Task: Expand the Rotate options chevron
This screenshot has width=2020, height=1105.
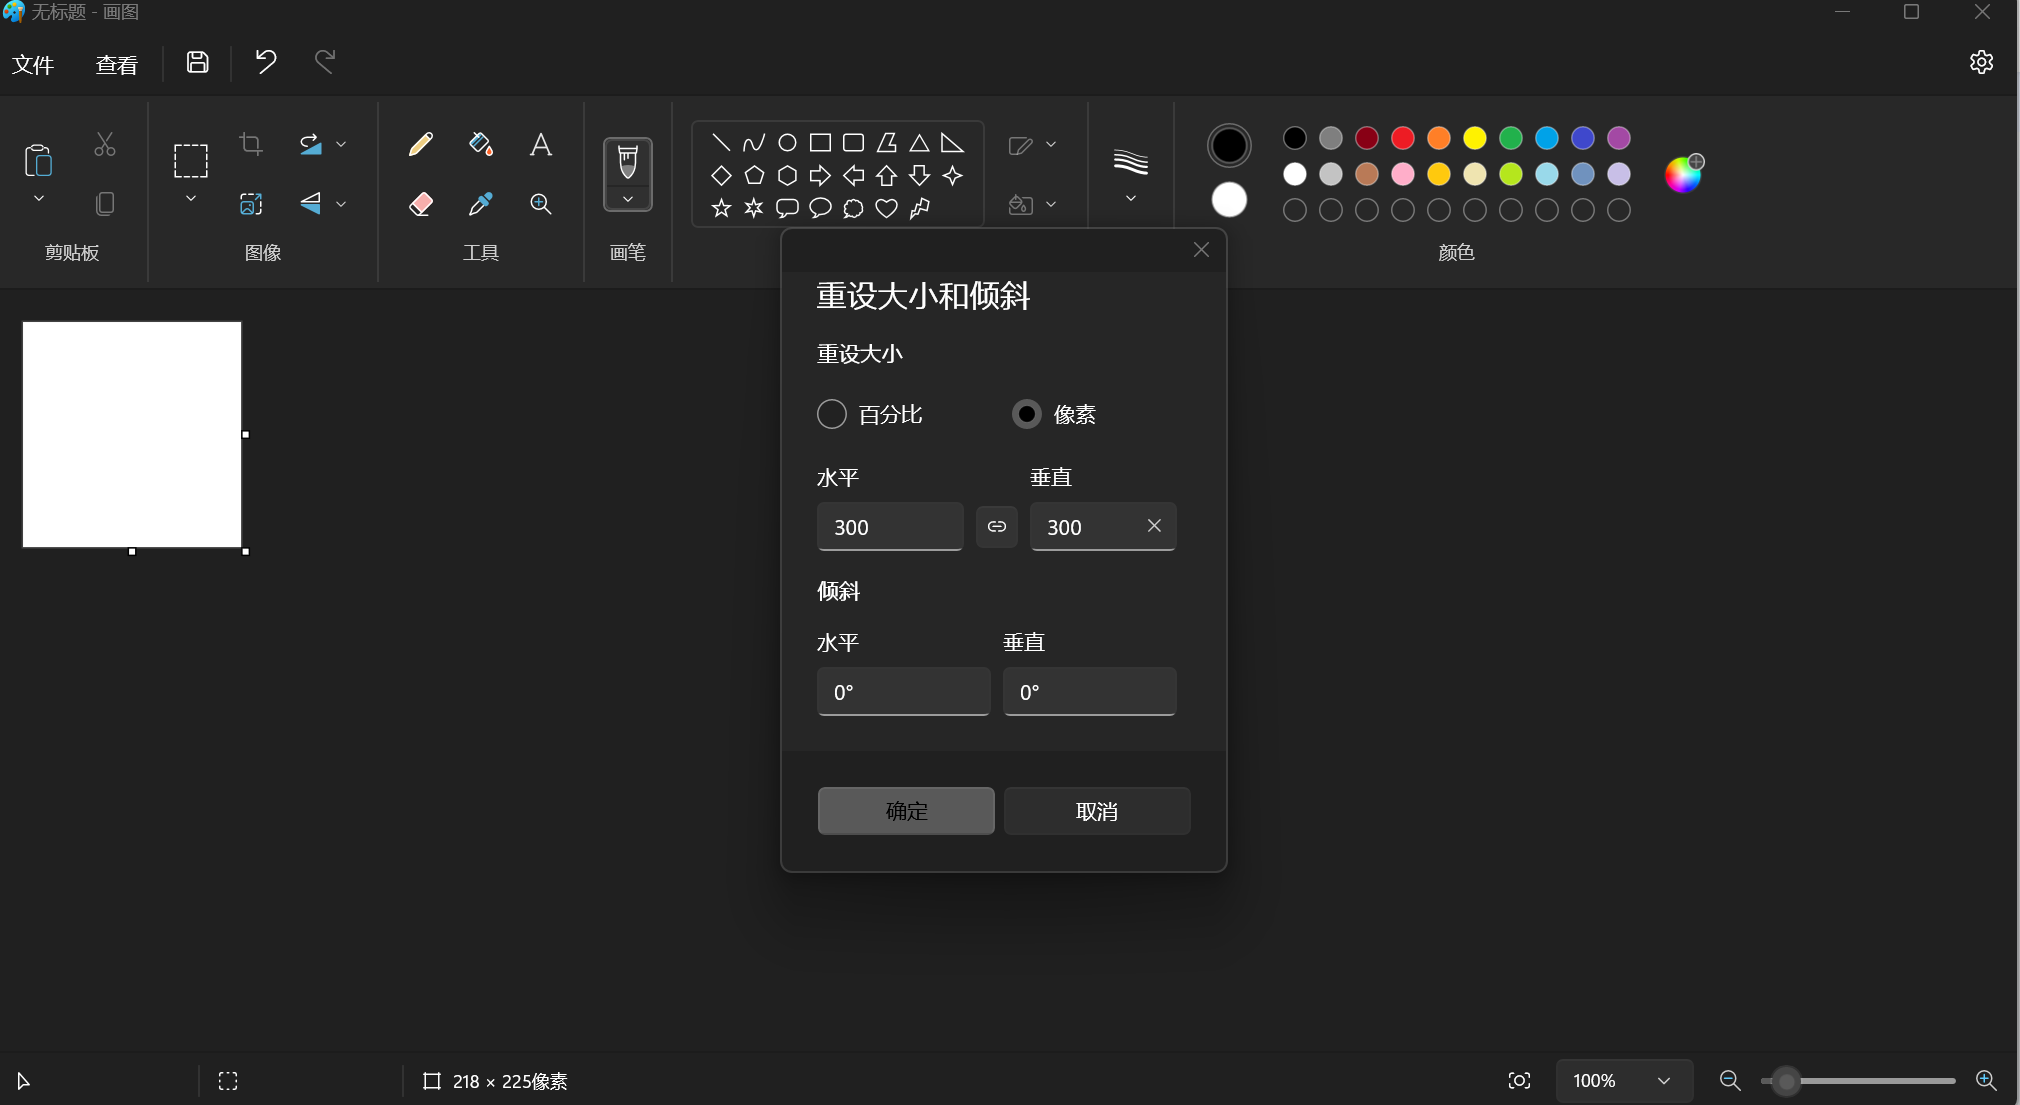Action: 341,144
